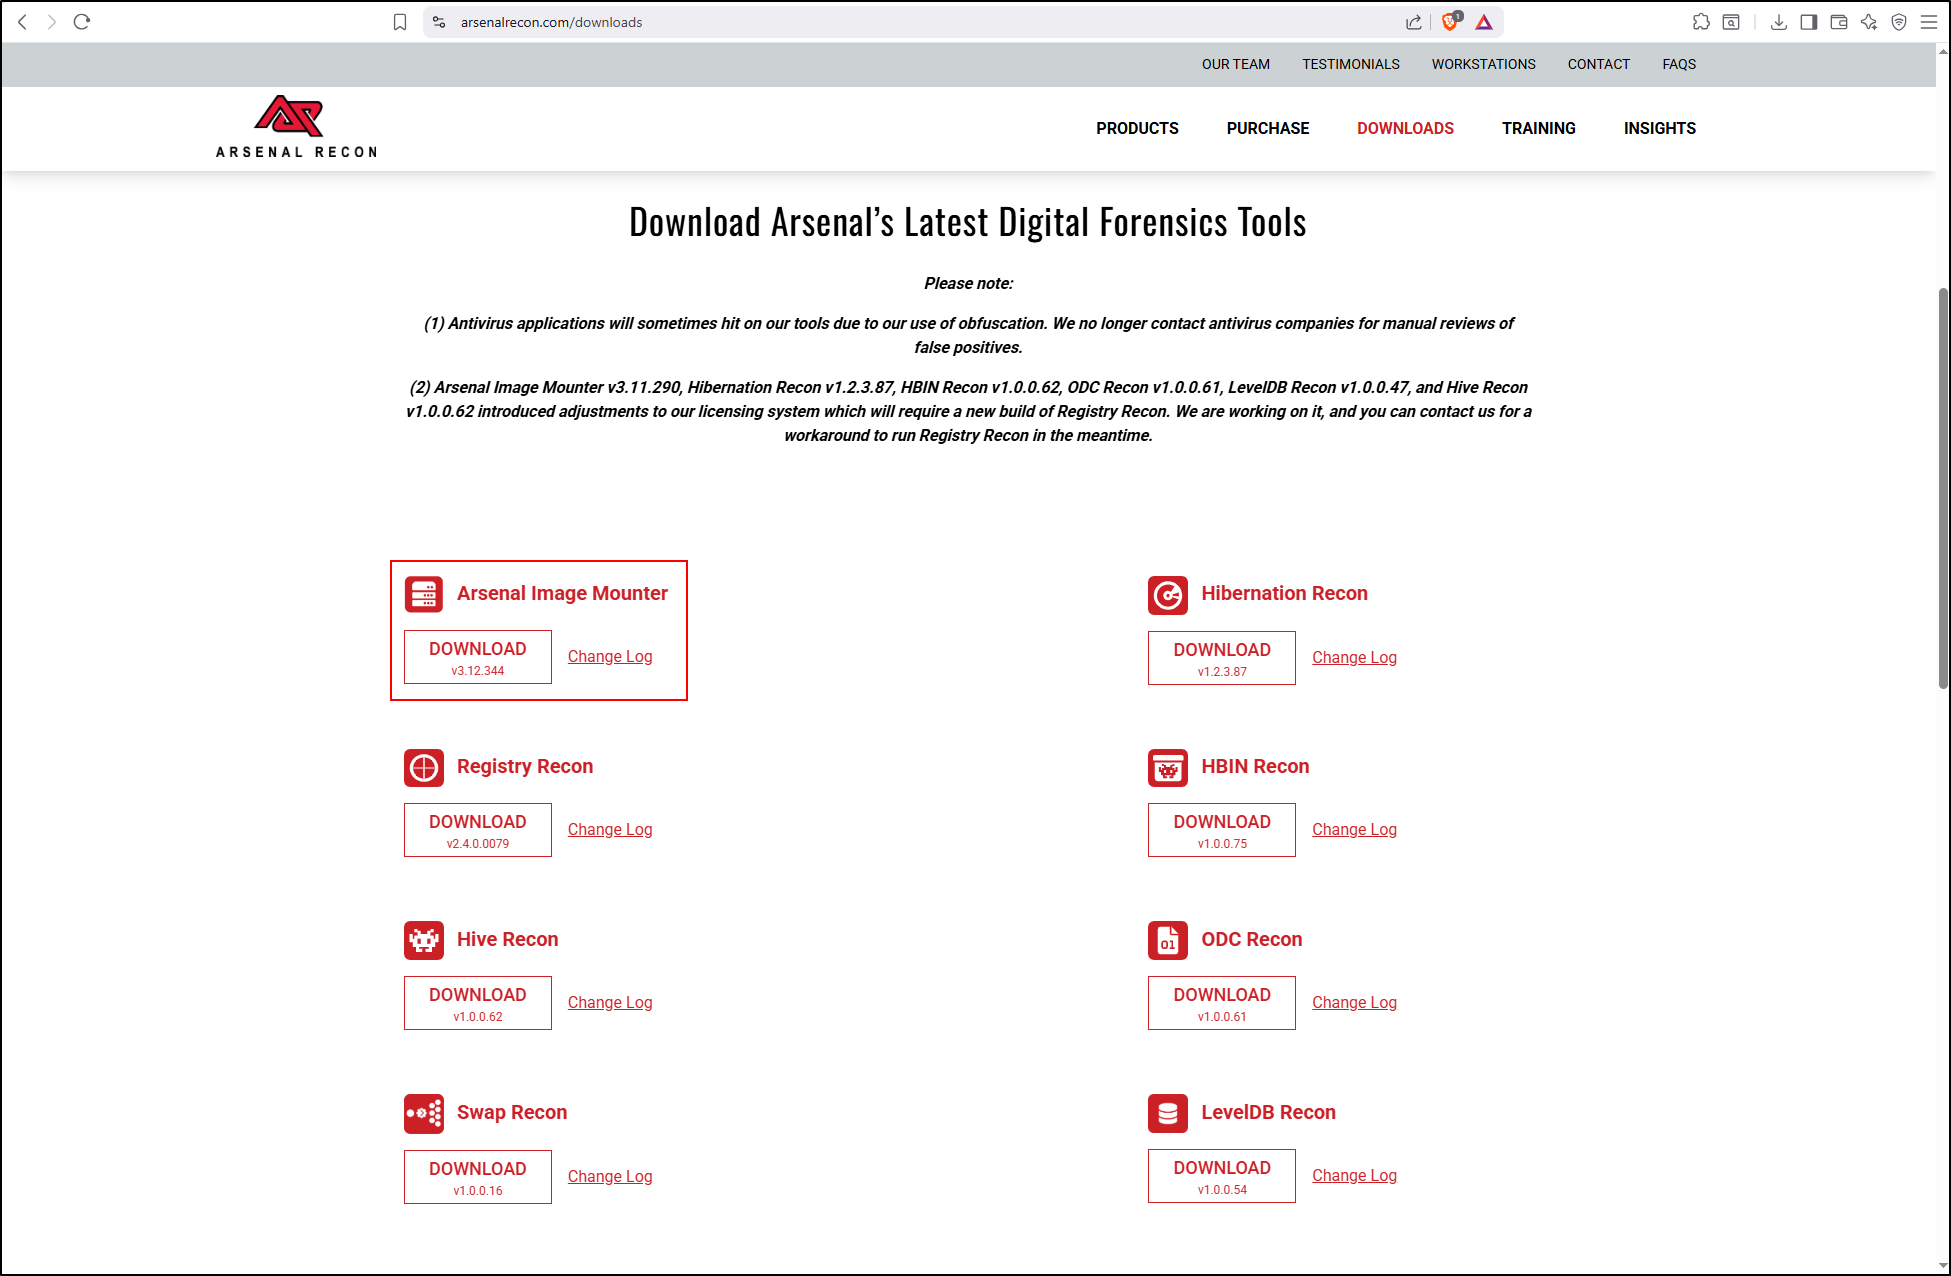Click the Brave VPN shield icon
This screenshot has height=1276, width=1951.
(x=1899, y=22)
